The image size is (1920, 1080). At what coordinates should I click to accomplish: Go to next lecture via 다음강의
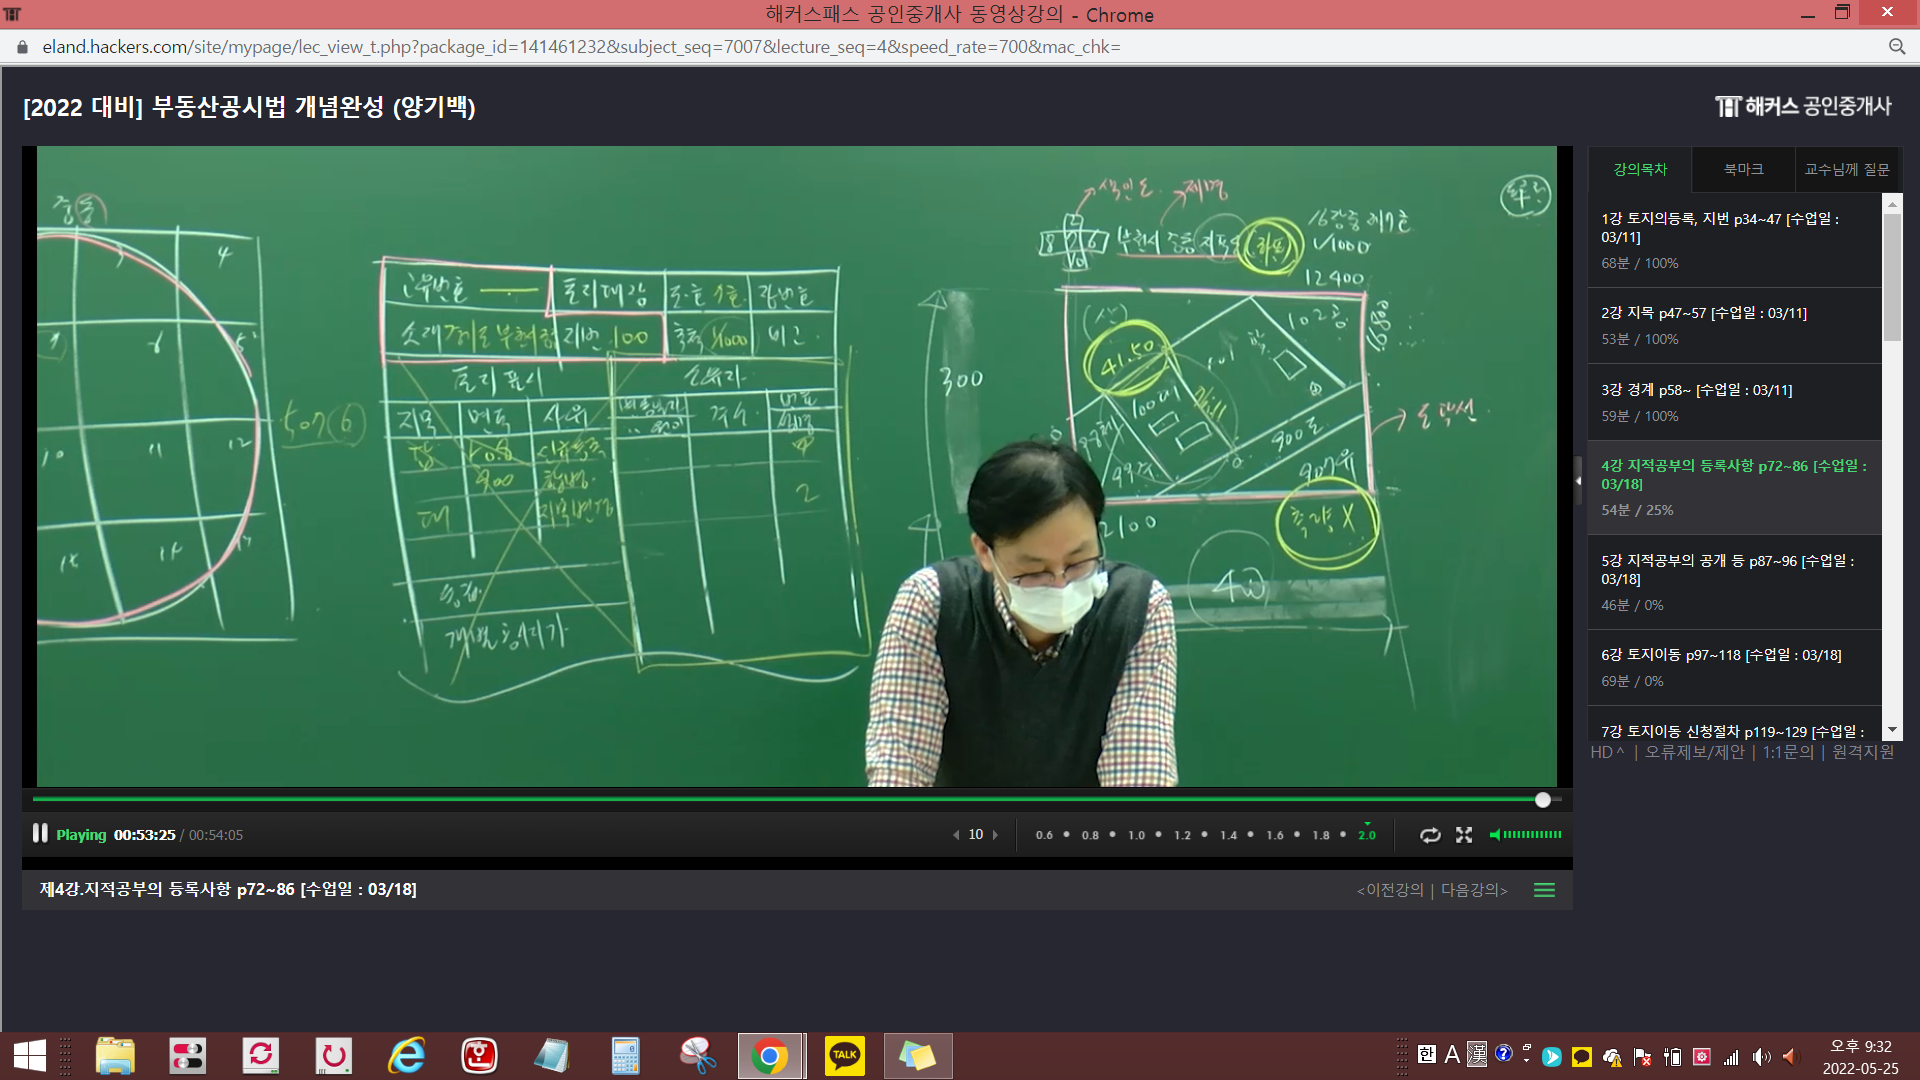tap(1473, 890)
